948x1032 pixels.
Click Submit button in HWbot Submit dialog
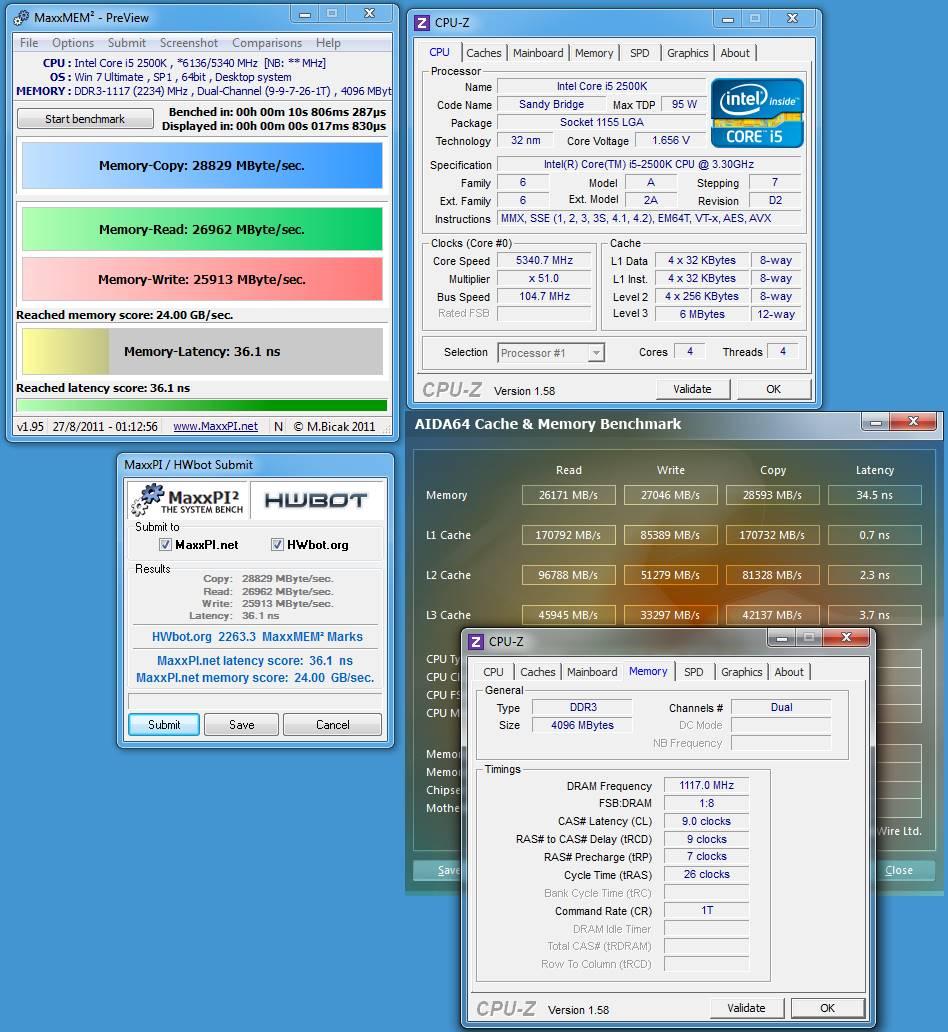(x=164, y=725)
